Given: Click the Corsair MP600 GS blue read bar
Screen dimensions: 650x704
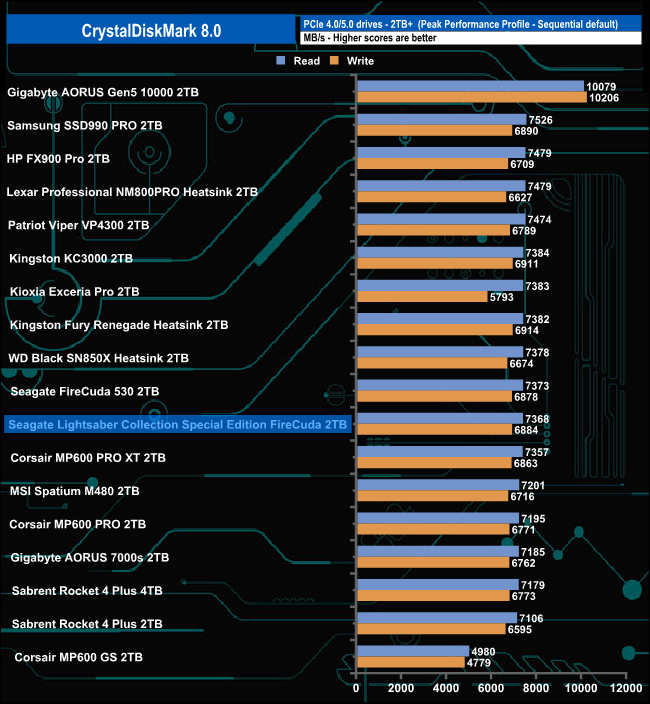Looking at the screenshot, I should pos(413,651).
